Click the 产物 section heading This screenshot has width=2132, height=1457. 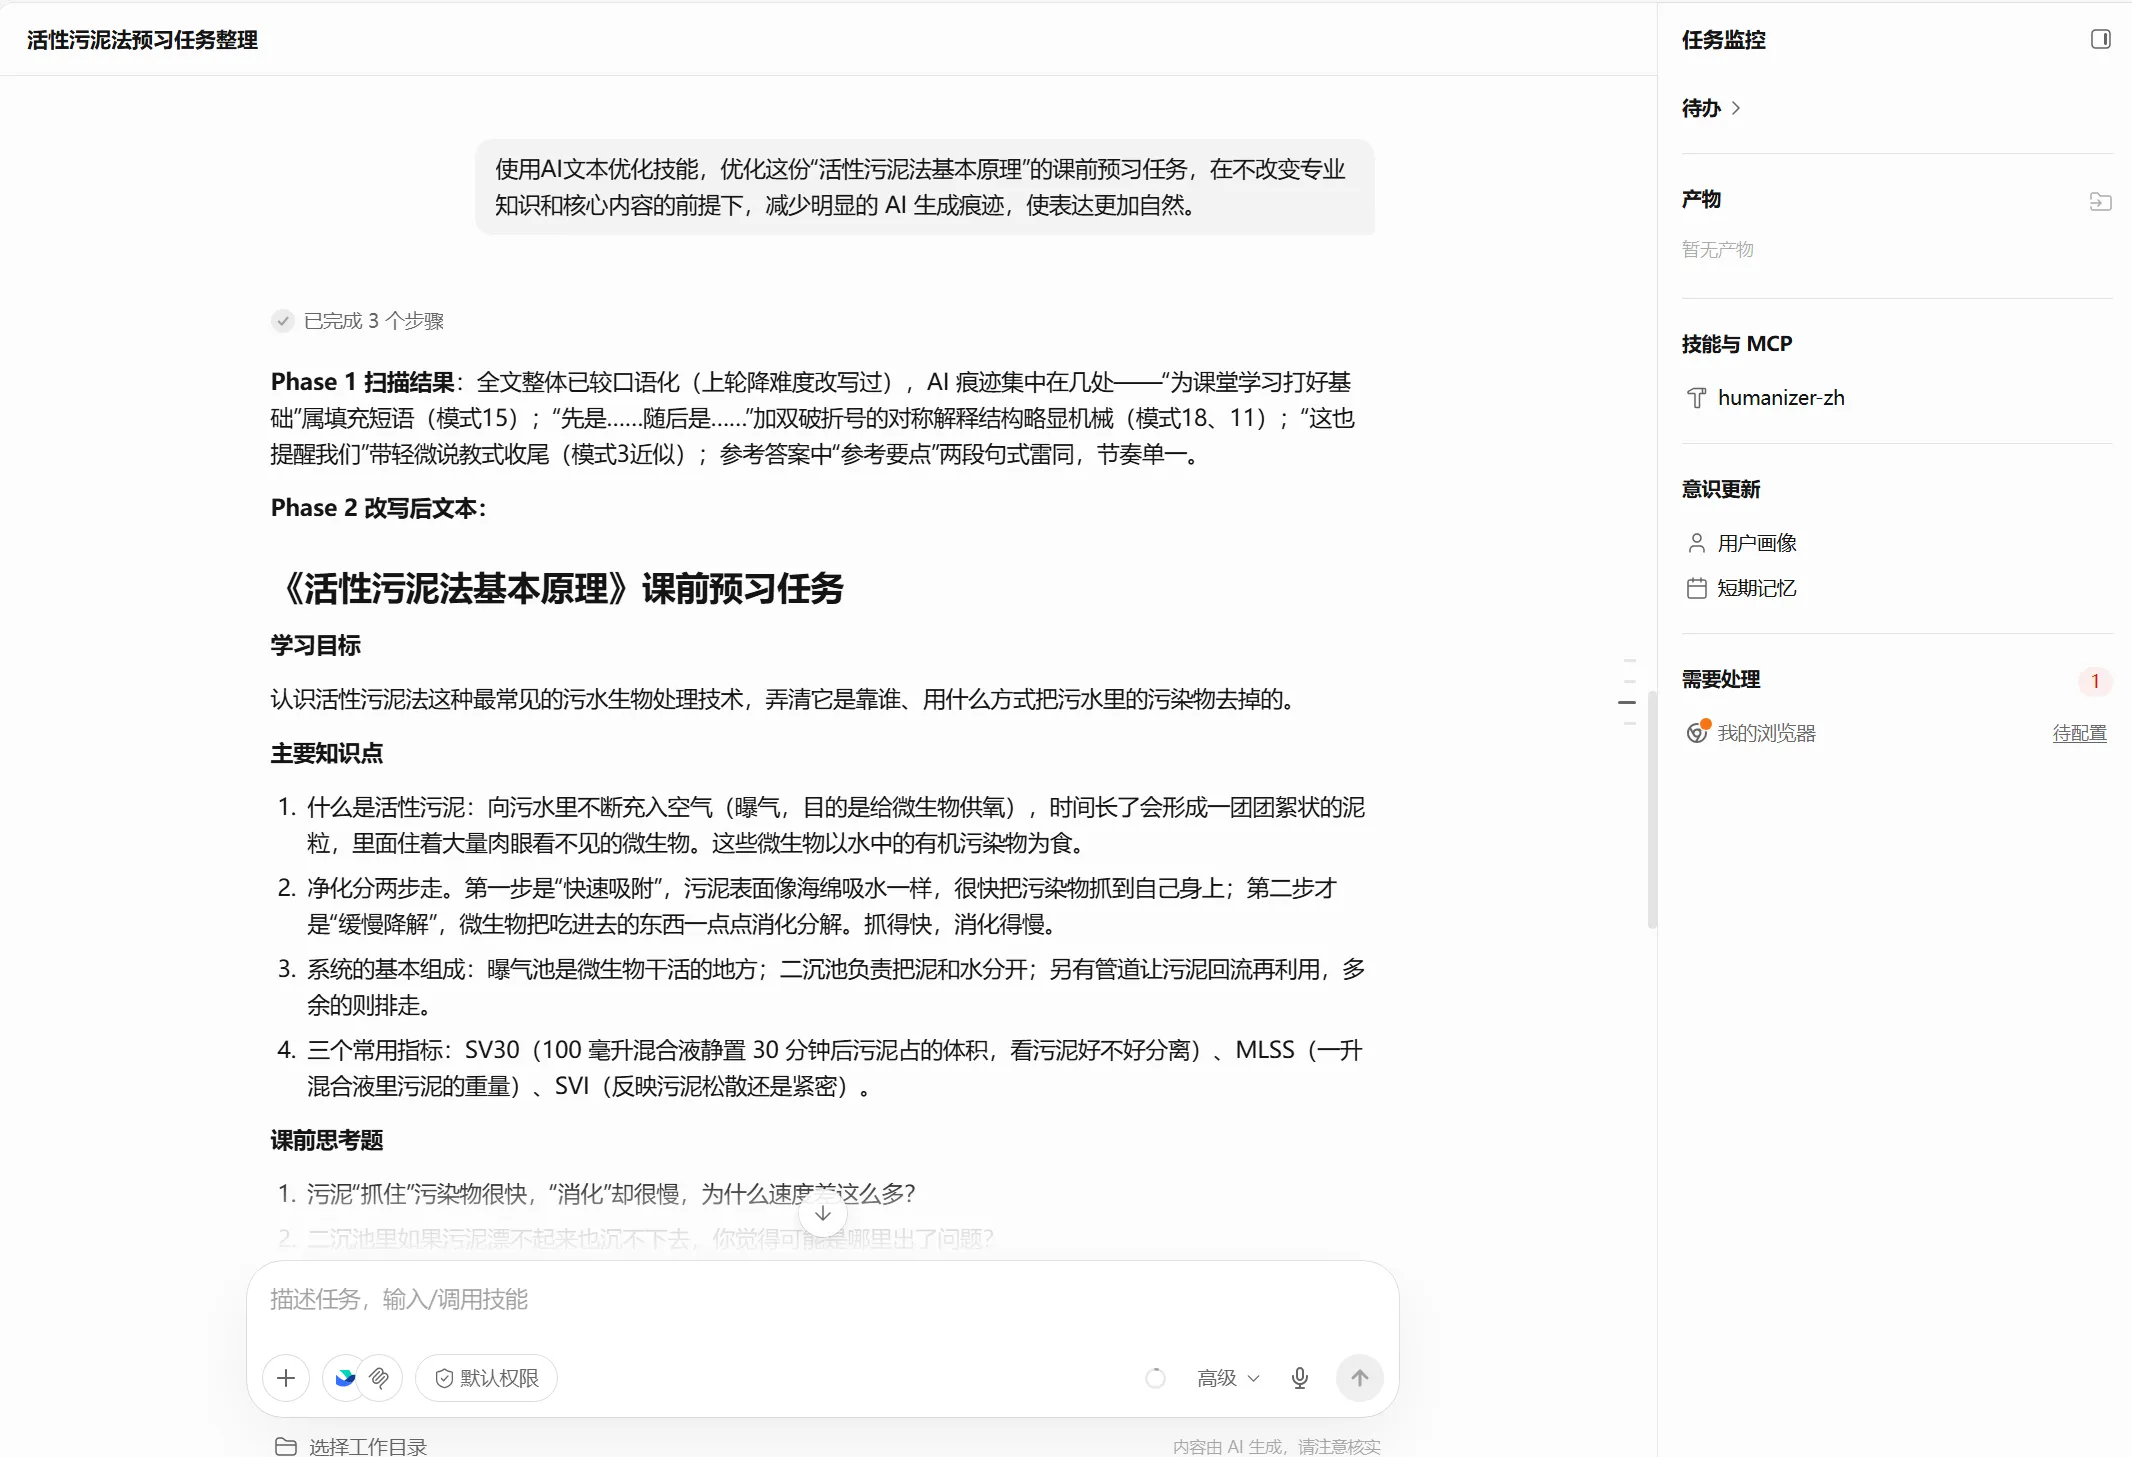pyautogui.click(x=1701, y=199)
